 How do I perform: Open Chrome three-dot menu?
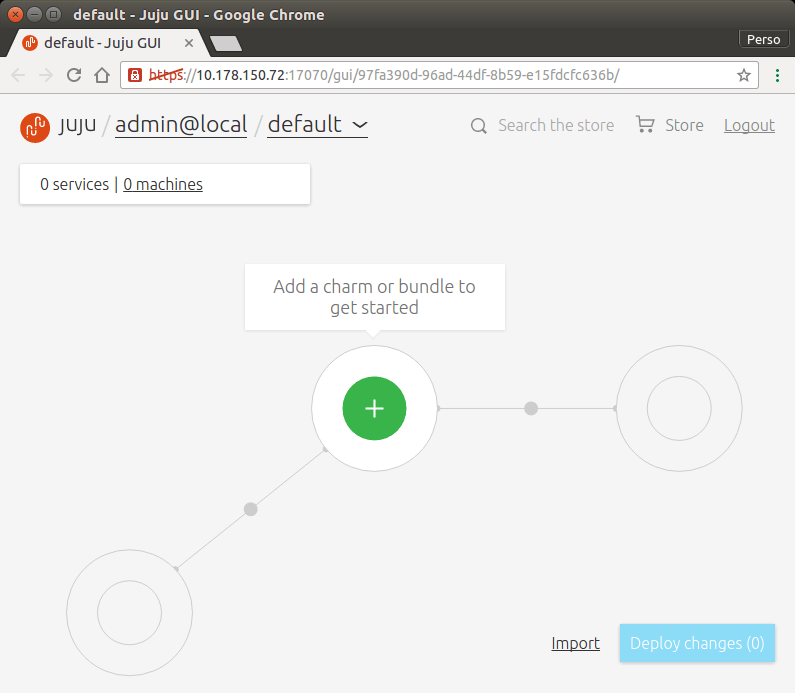[777, 75]
